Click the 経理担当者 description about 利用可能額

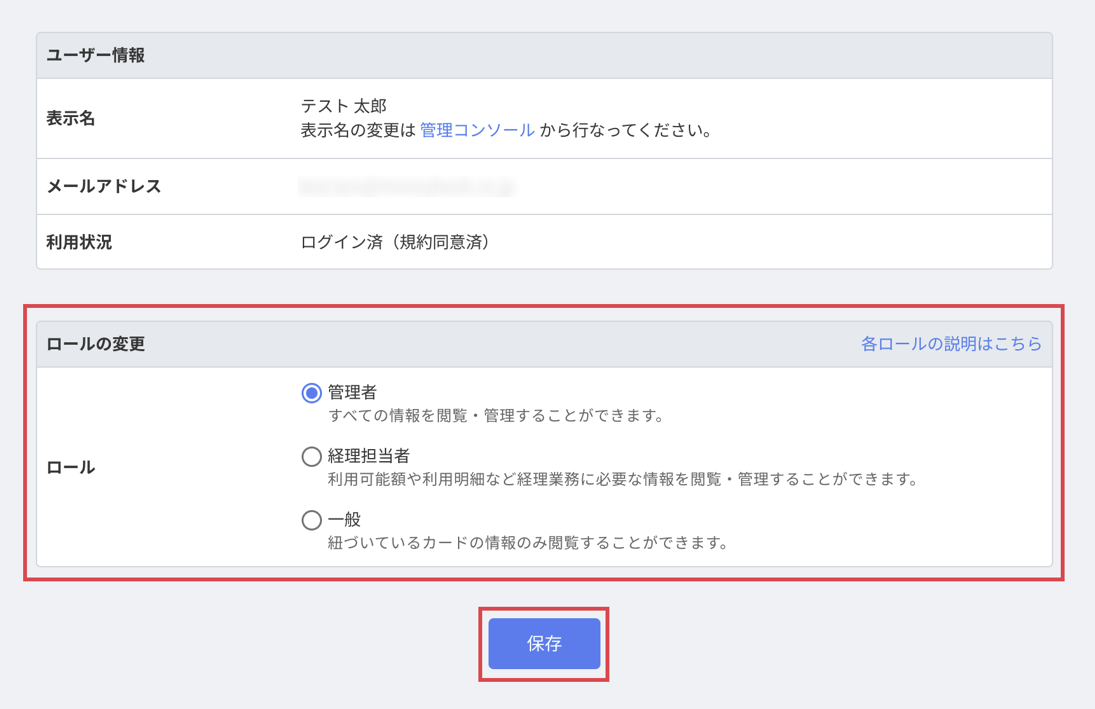(622, 479)
